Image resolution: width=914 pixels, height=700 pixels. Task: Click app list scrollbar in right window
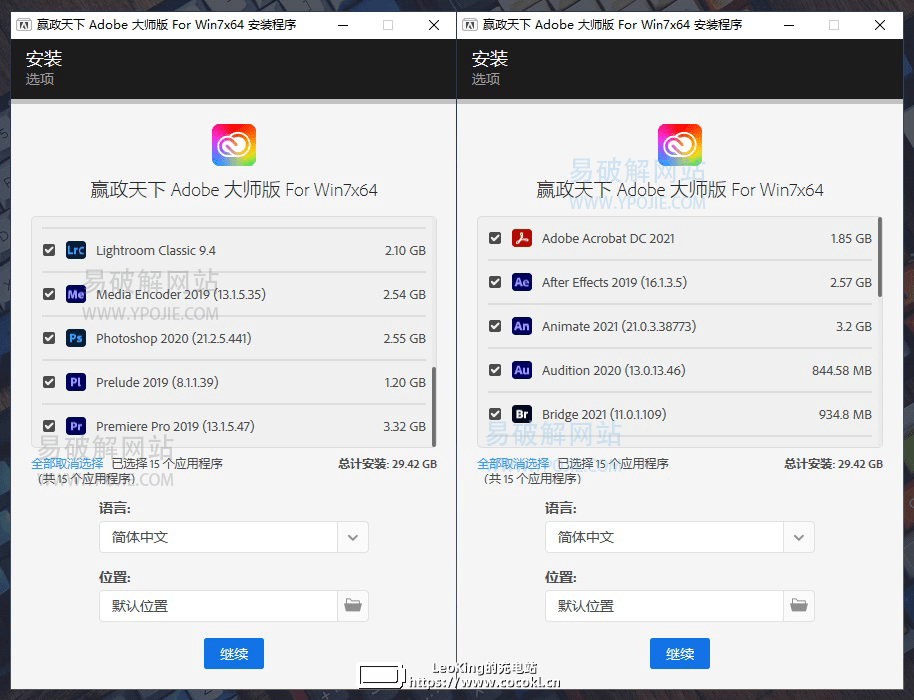pyautogui.click(x=880, y=257)
